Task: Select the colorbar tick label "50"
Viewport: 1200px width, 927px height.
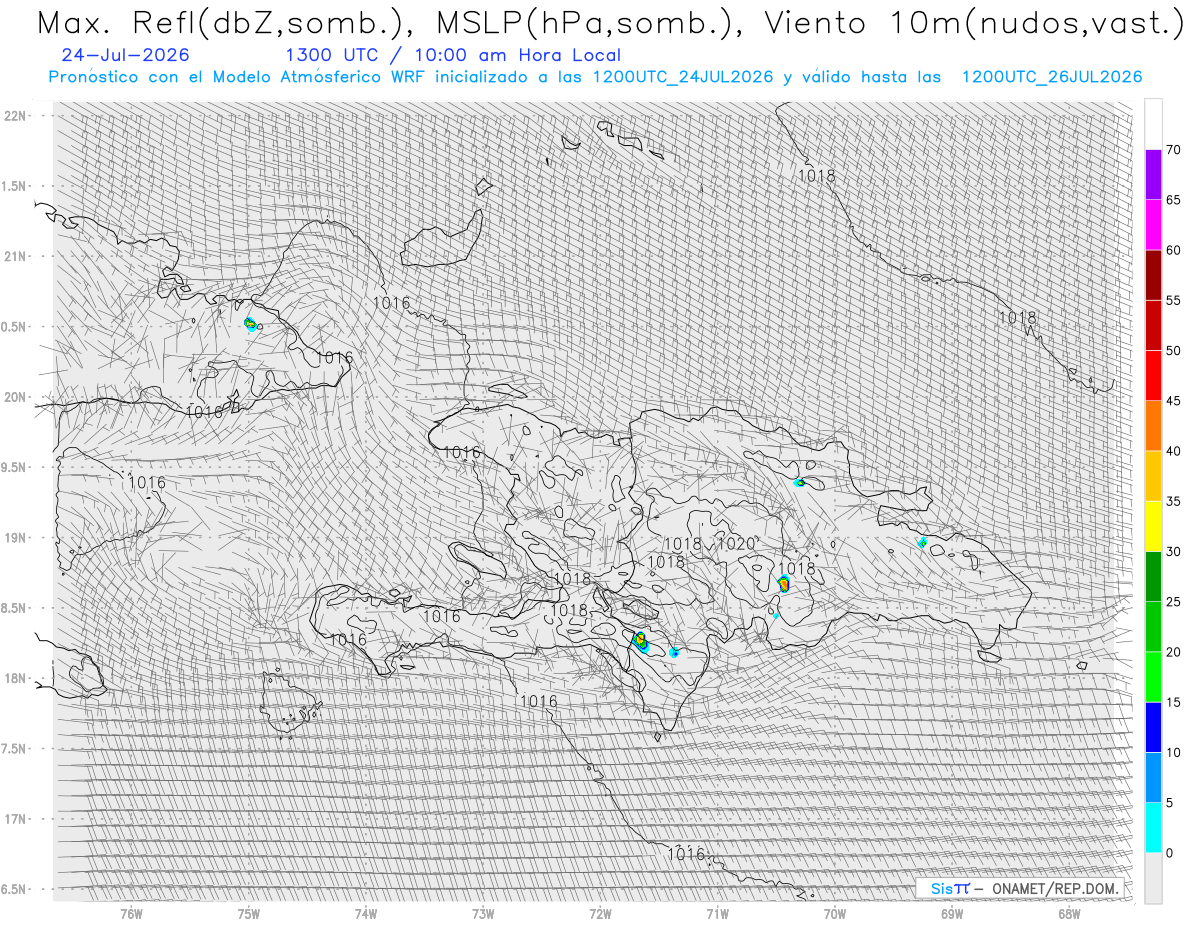Action: [x=1173, y=351]
